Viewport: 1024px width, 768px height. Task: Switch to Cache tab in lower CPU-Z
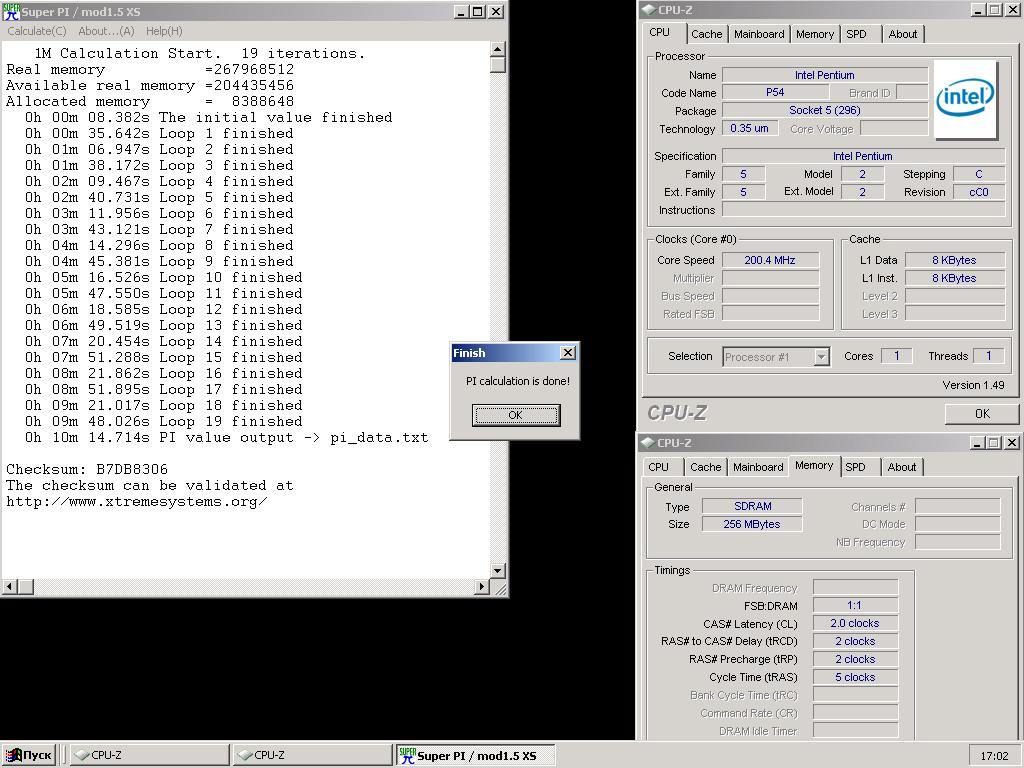tap(705, 467)
